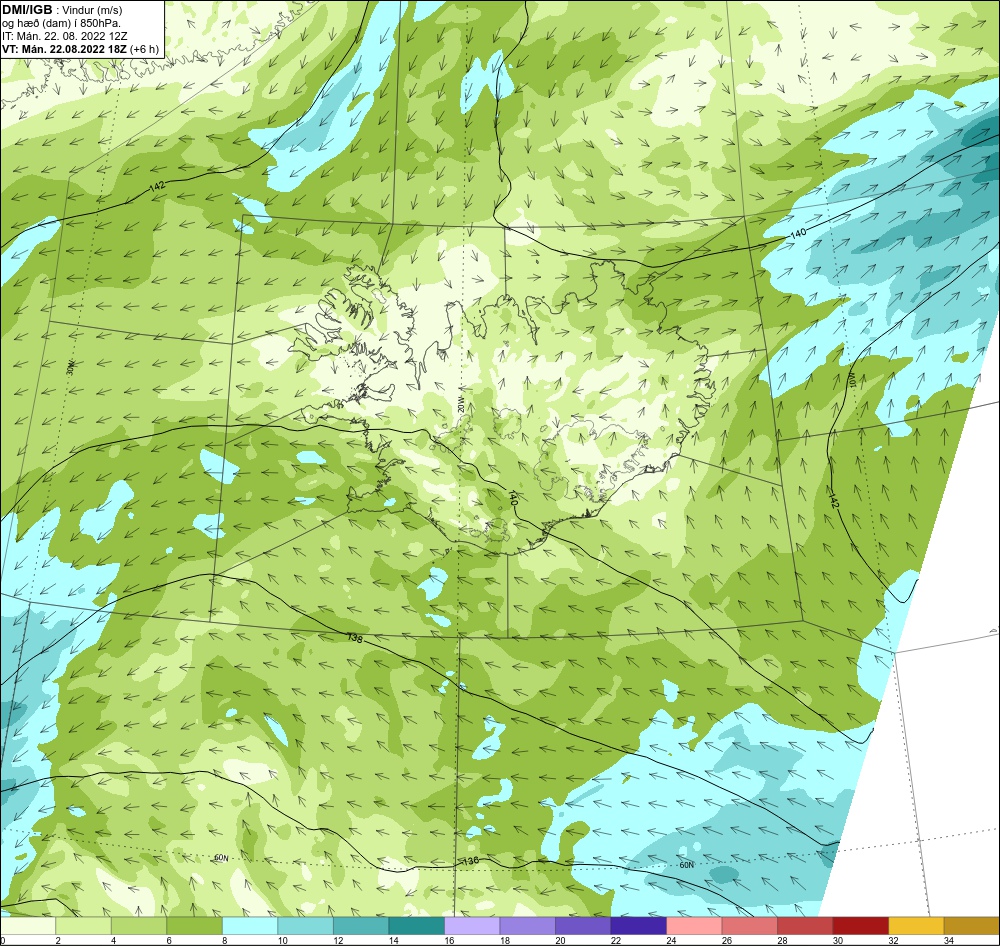The image size is (1000, 946).
Task: Click the legend tick number 16
Action: pos(449,940)
